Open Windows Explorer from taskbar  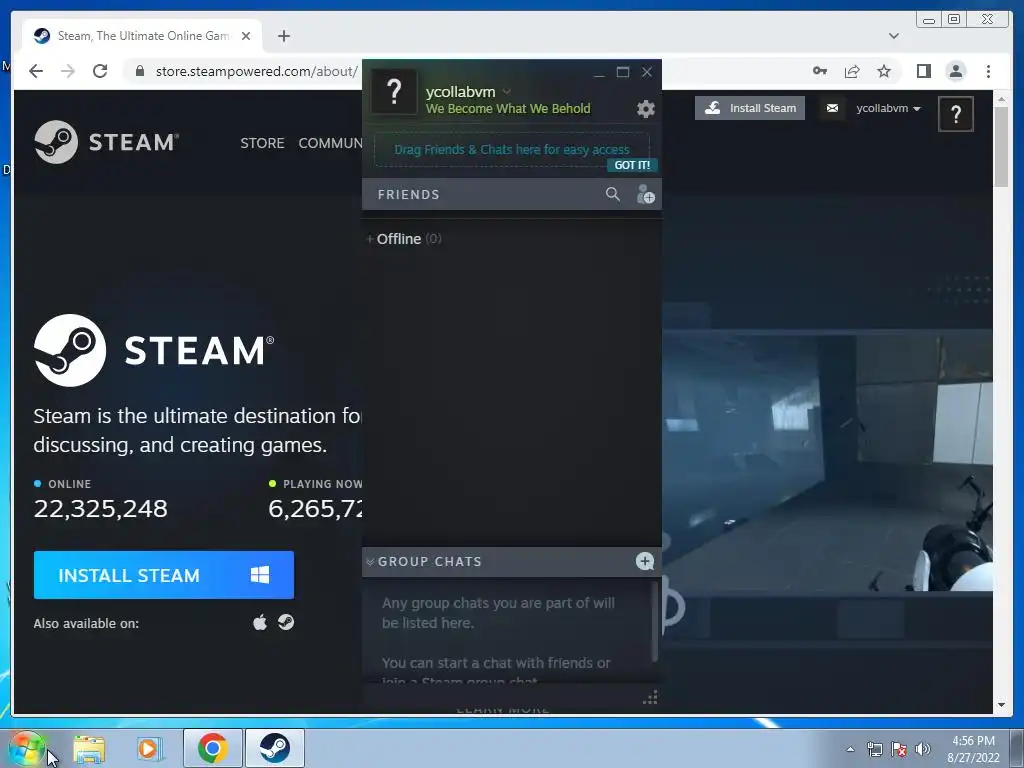(x=89, y=748)
